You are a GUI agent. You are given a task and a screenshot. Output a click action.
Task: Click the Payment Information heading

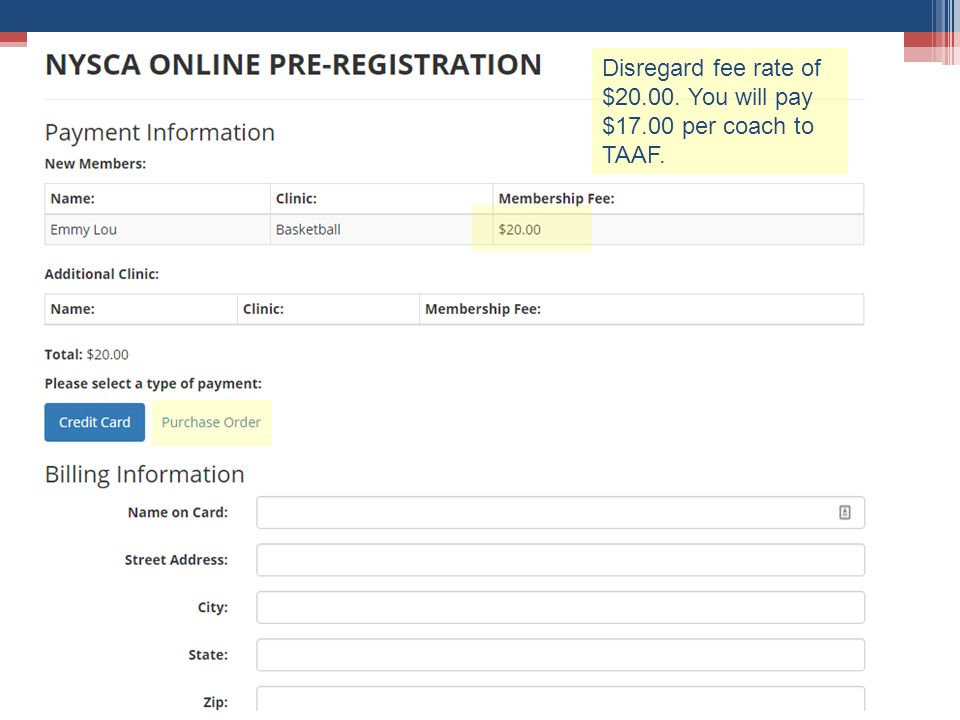tap(160, 132)
